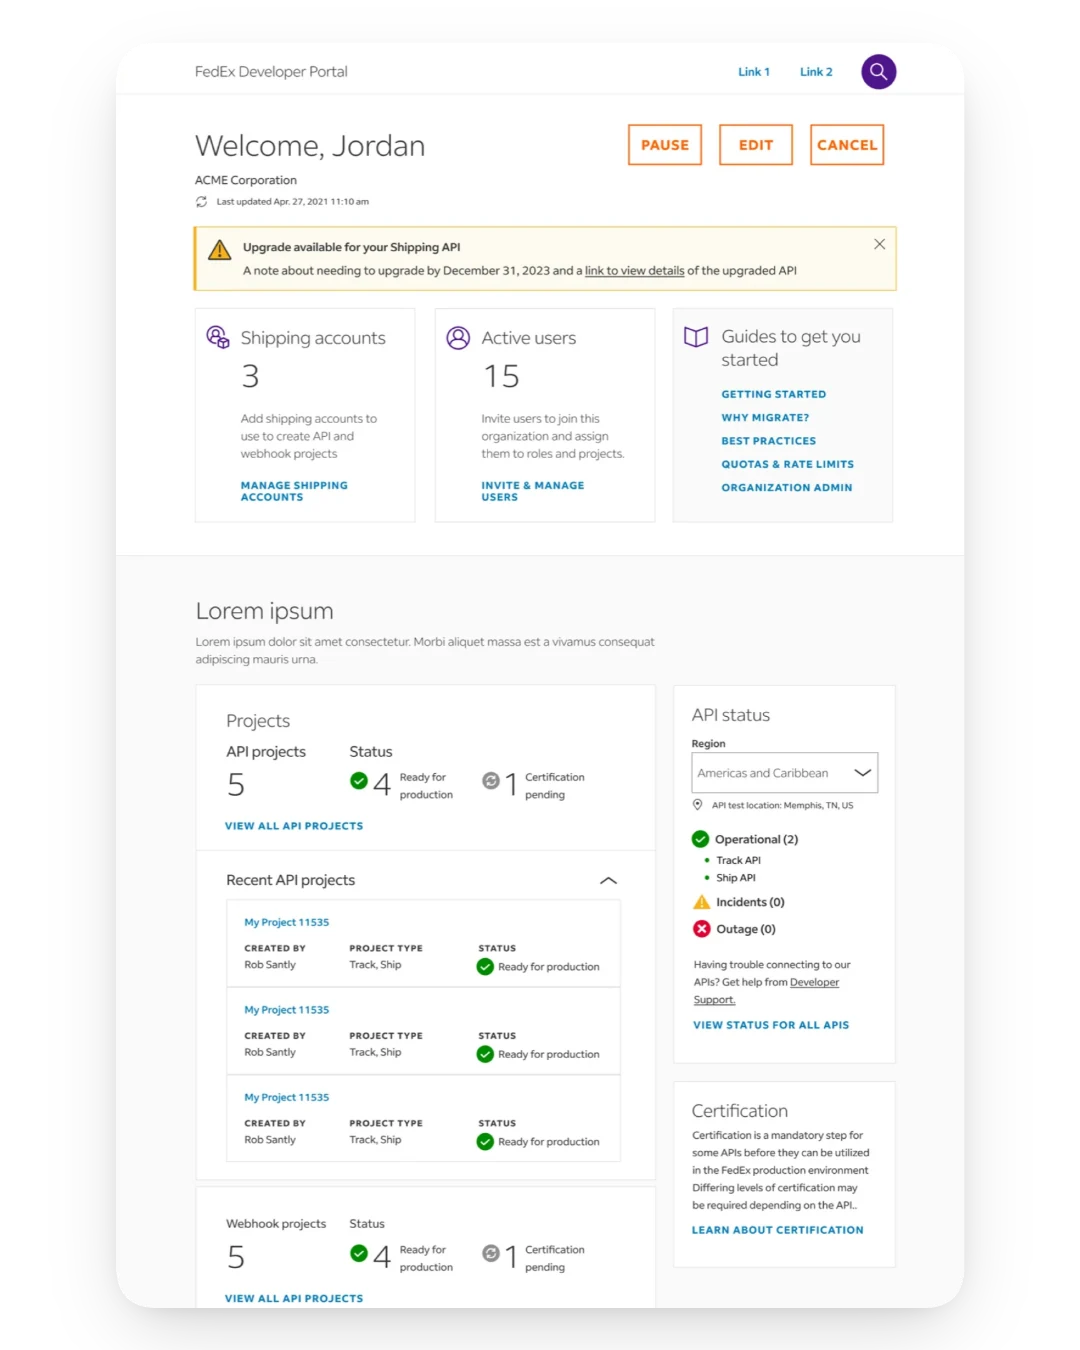Image resolution: width=1080 pixels, height=1350 pixels.
Task: Open Best Practices guide
Action: coord(769,441)
